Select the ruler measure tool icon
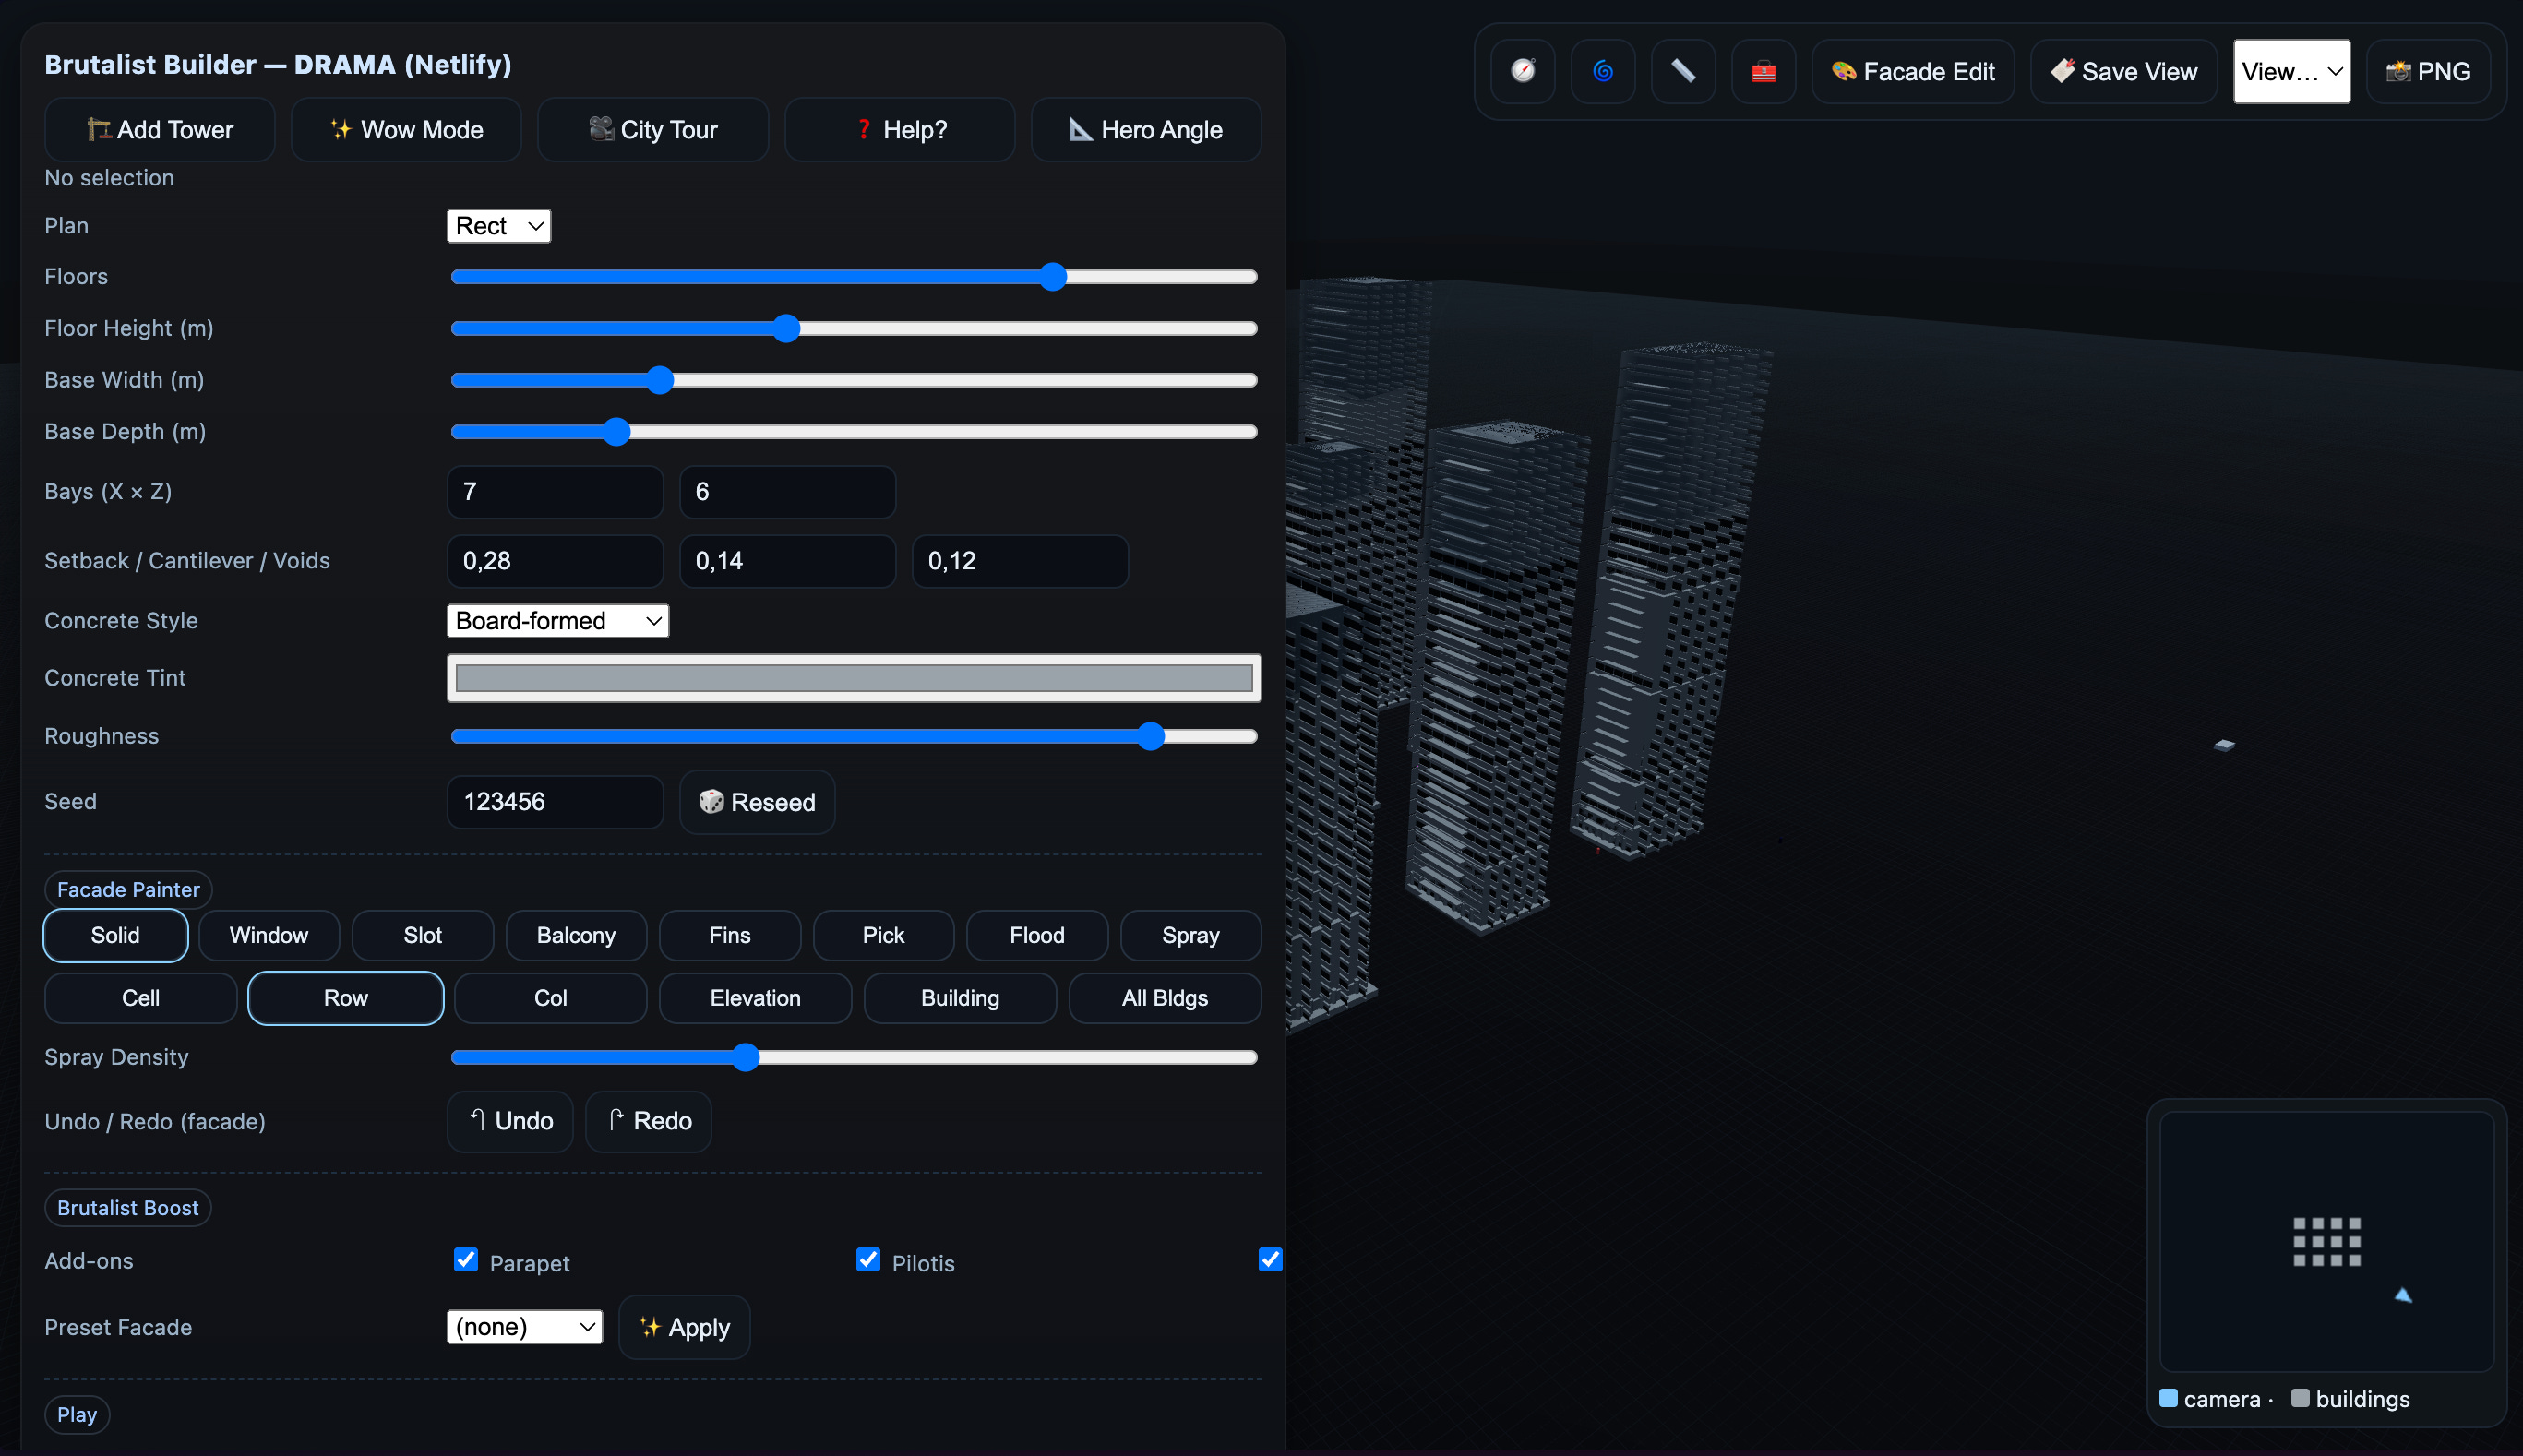Viewport: 2523px width, 1456px height. (1683, 71)
